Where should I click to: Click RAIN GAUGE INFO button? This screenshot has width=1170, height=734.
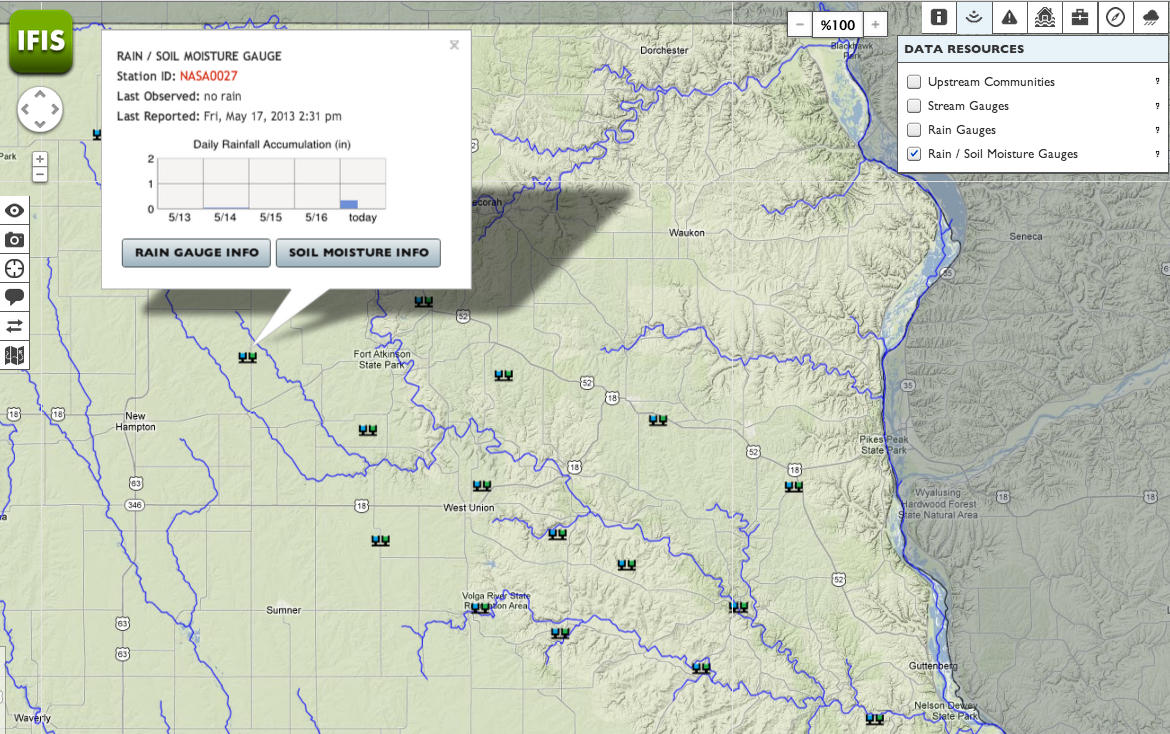pos(195,253)
